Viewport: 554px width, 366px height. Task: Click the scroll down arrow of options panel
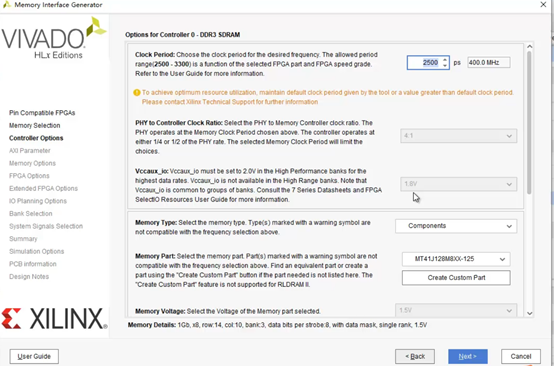529,313
